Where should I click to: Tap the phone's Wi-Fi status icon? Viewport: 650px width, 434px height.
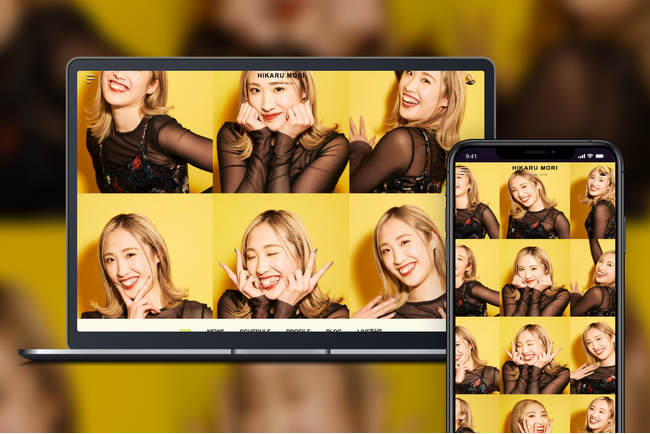coord(590,156)
